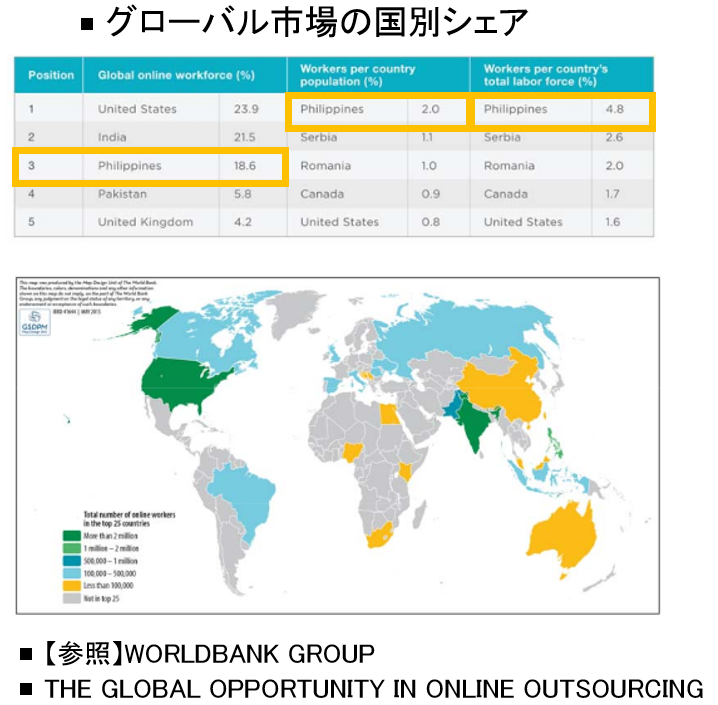
Task: Click Canada on the world map
Action: point(192,339)
